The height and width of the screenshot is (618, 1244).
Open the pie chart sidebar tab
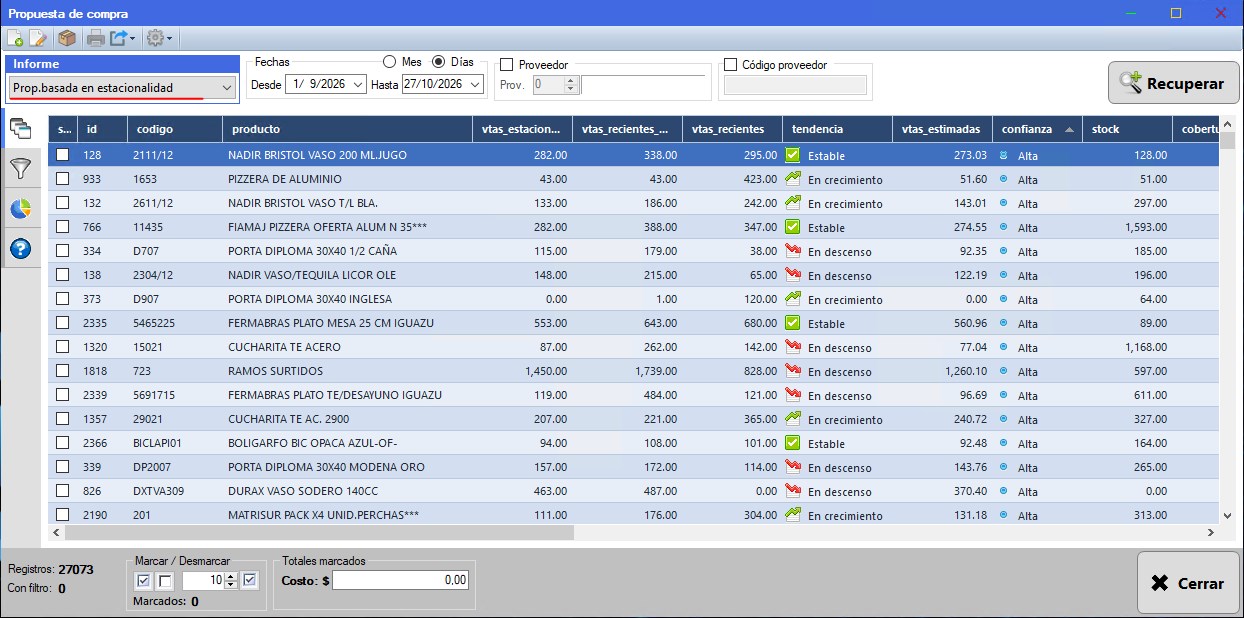(x=20, y=208)
